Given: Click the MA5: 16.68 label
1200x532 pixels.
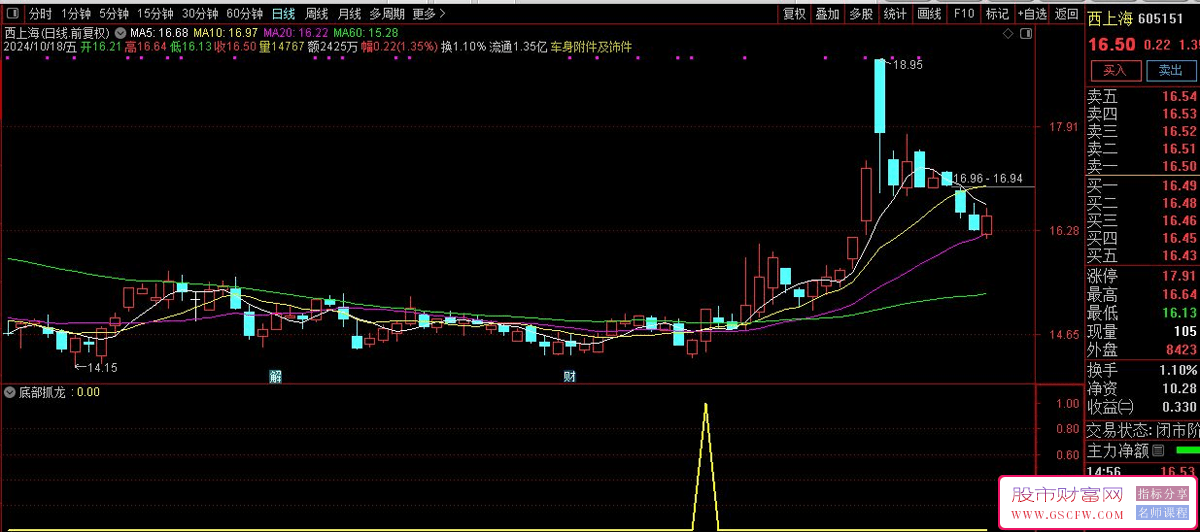Looking at the screenshot, I should click(159, 33).
